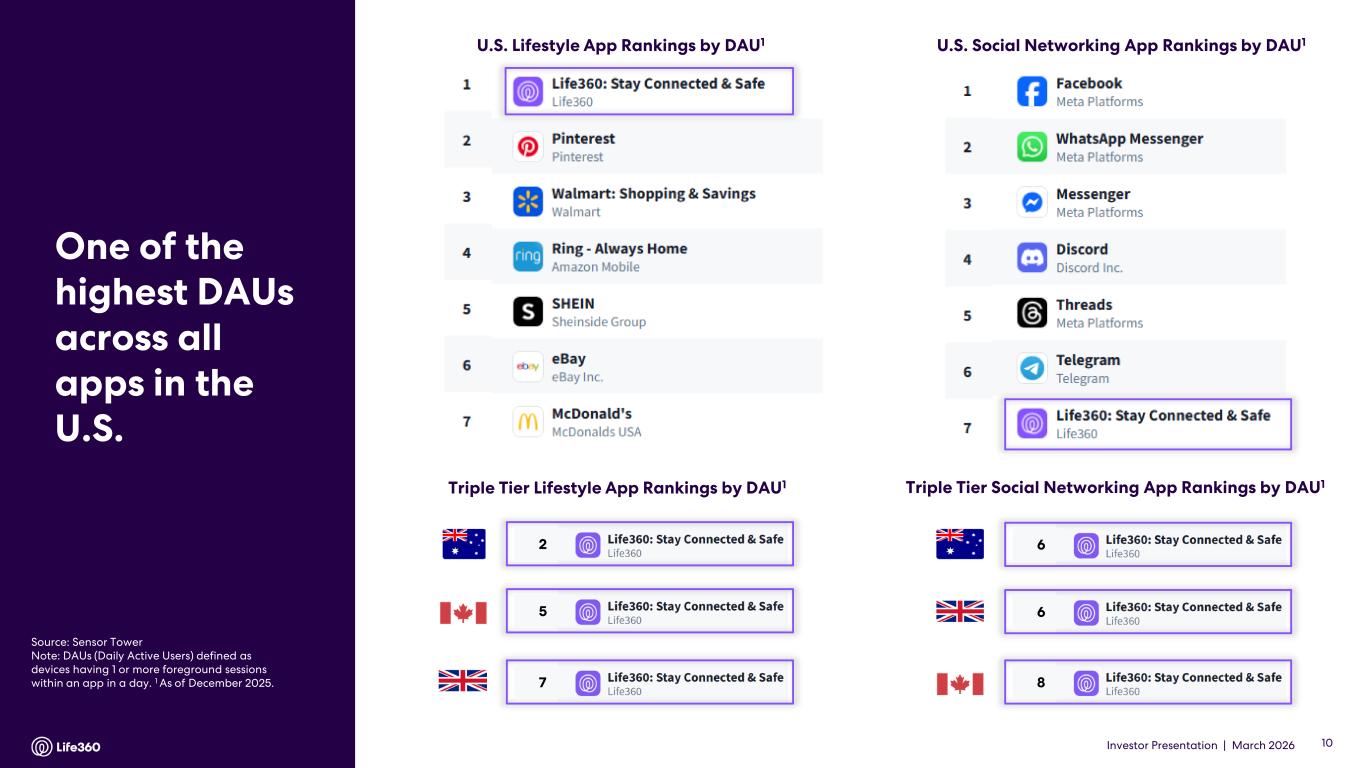Click the Pinterest app icon

[528, 147]
